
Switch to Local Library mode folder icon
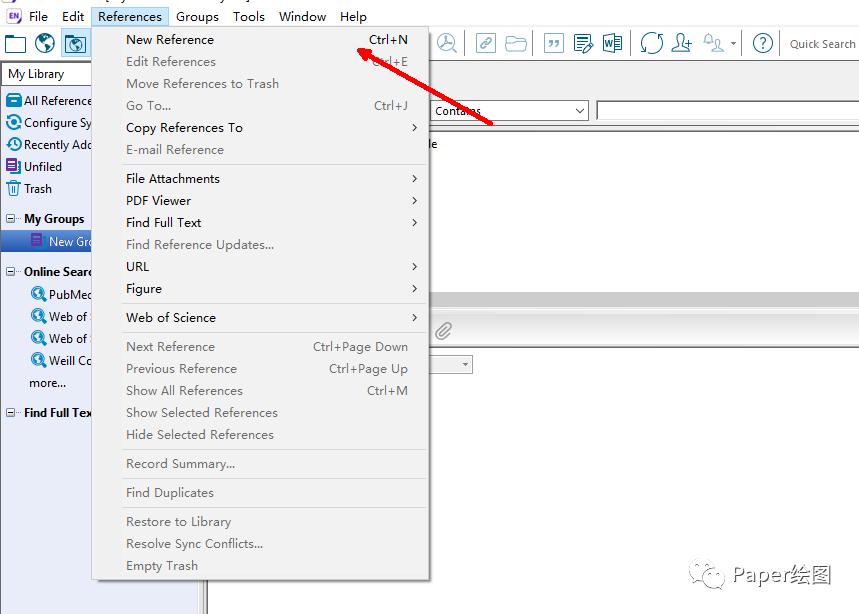coord(15,44)
